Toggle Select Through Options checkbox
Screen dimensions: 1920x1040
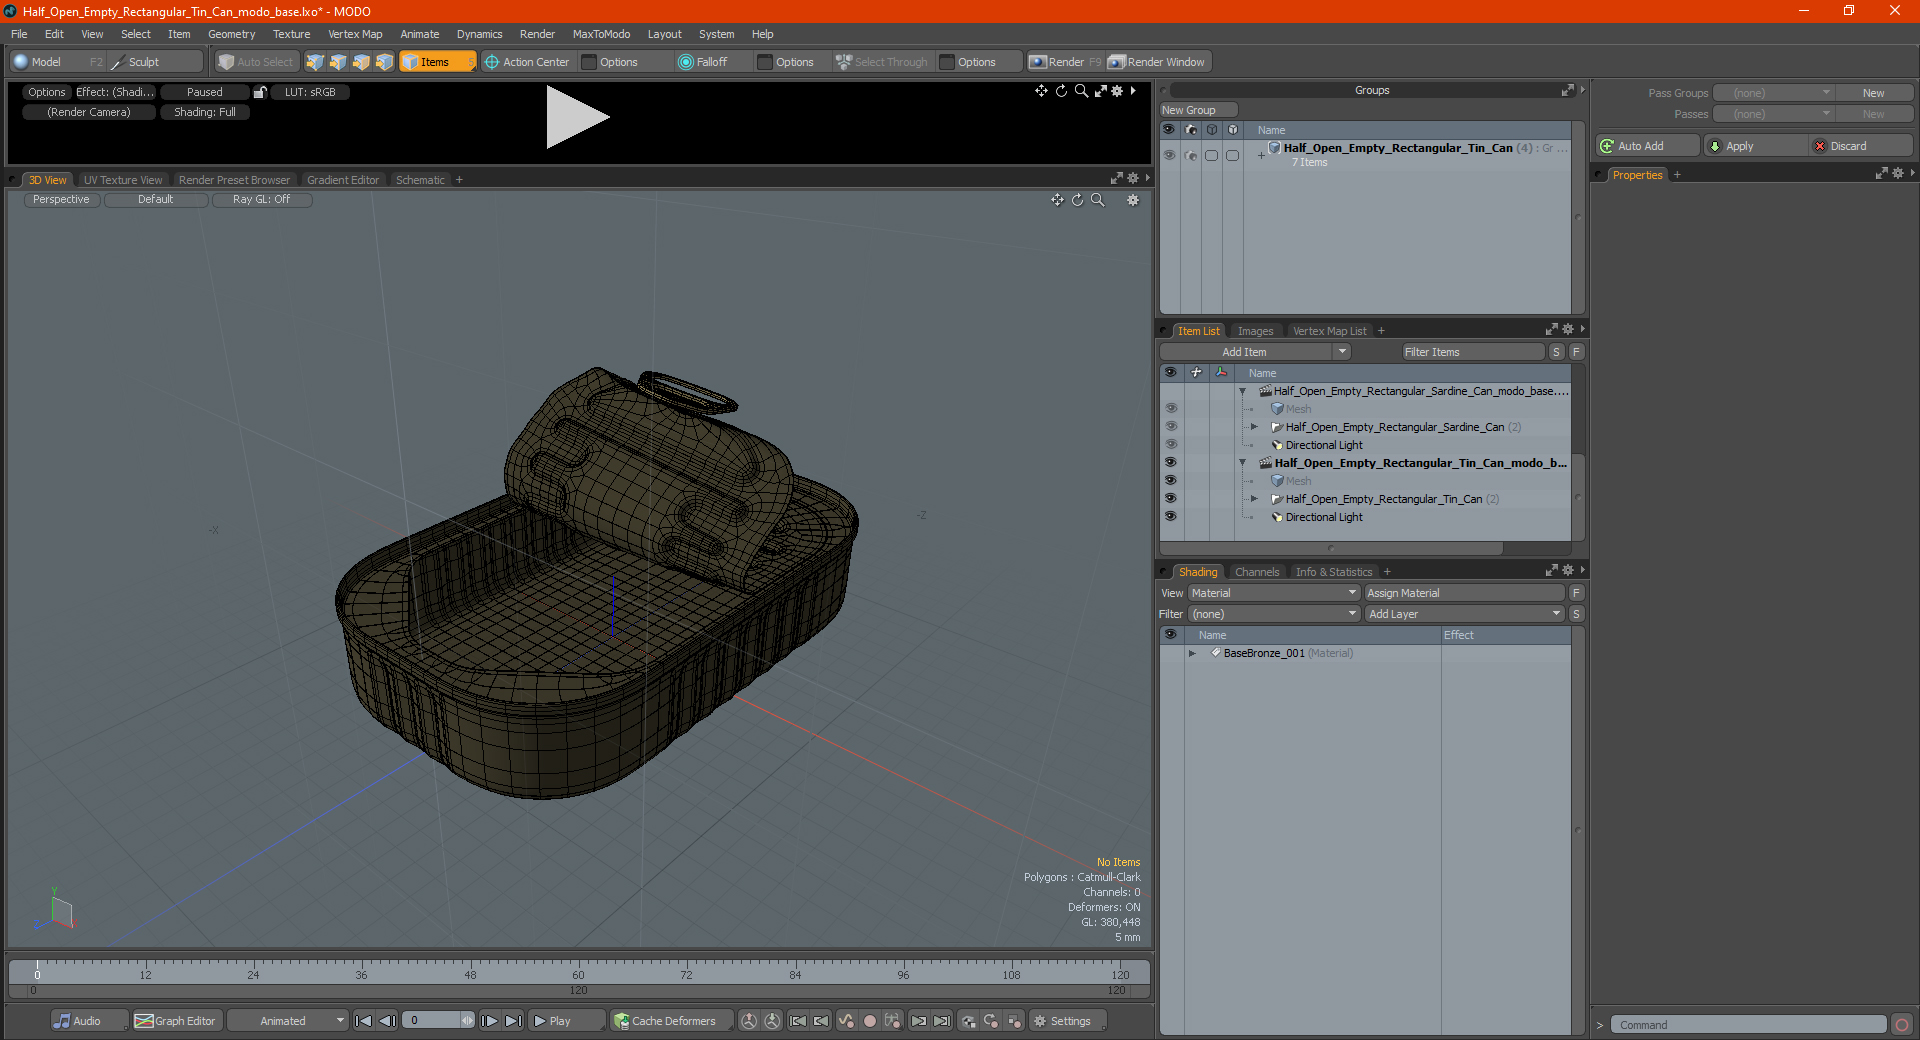(x=947, y=62)
